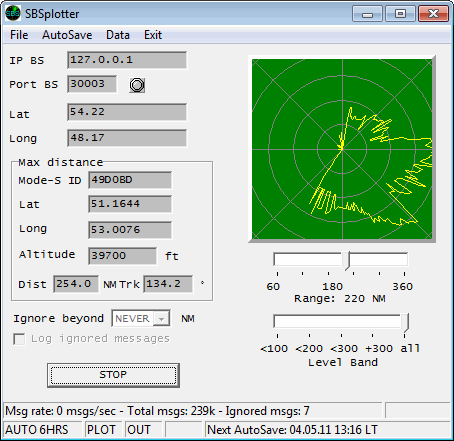Enable Log ignored messages checkbox

19,339
